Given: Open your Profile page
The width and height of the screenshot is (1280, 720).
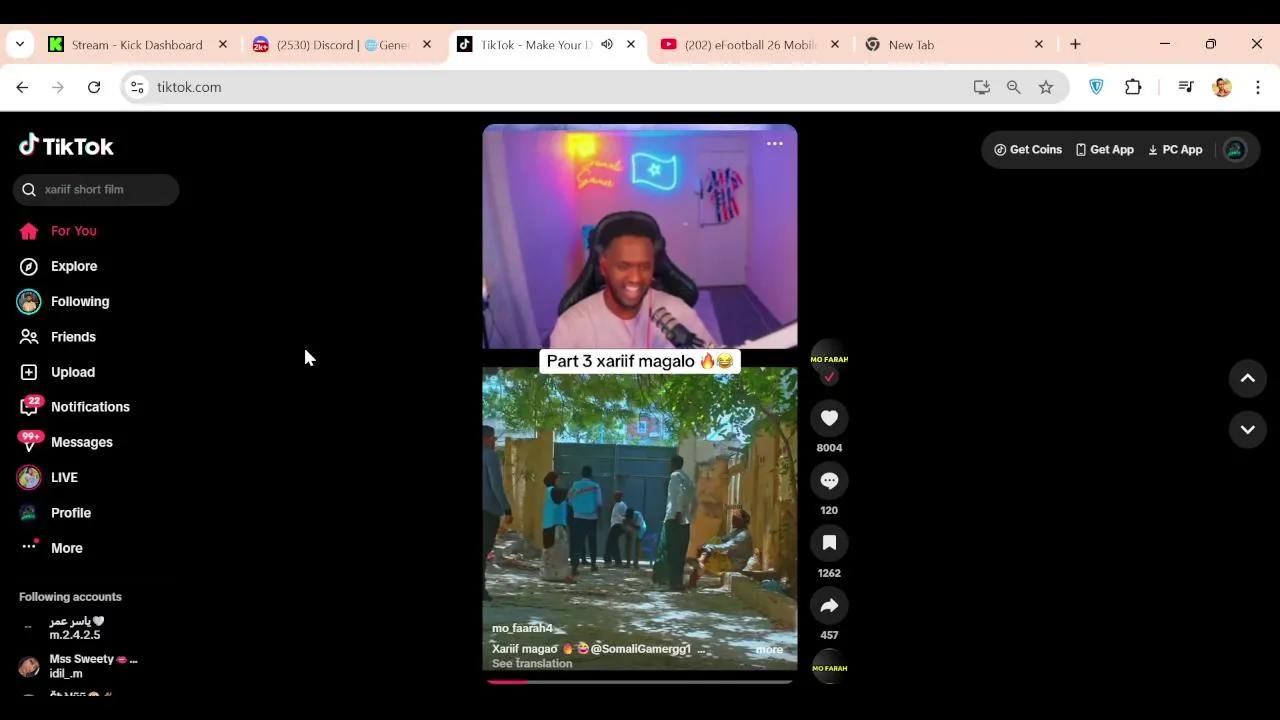Looking at the screenshot, I should coord(55,513).
